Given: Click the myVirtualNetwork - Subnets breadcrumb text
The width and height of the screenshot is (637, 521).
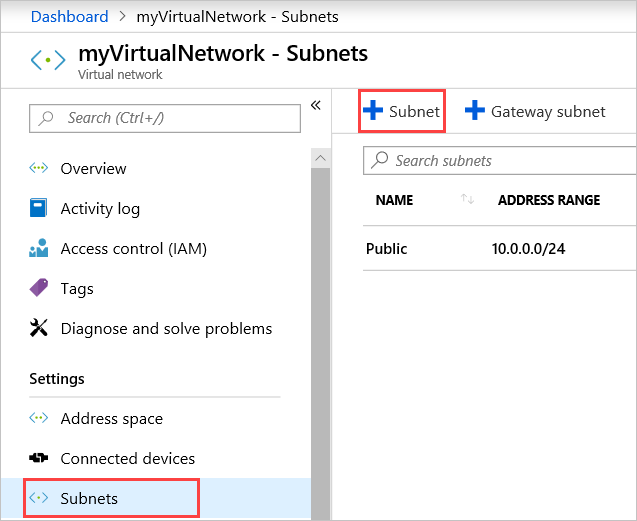Looking at the screenshot, I should (x=237, y=17).
